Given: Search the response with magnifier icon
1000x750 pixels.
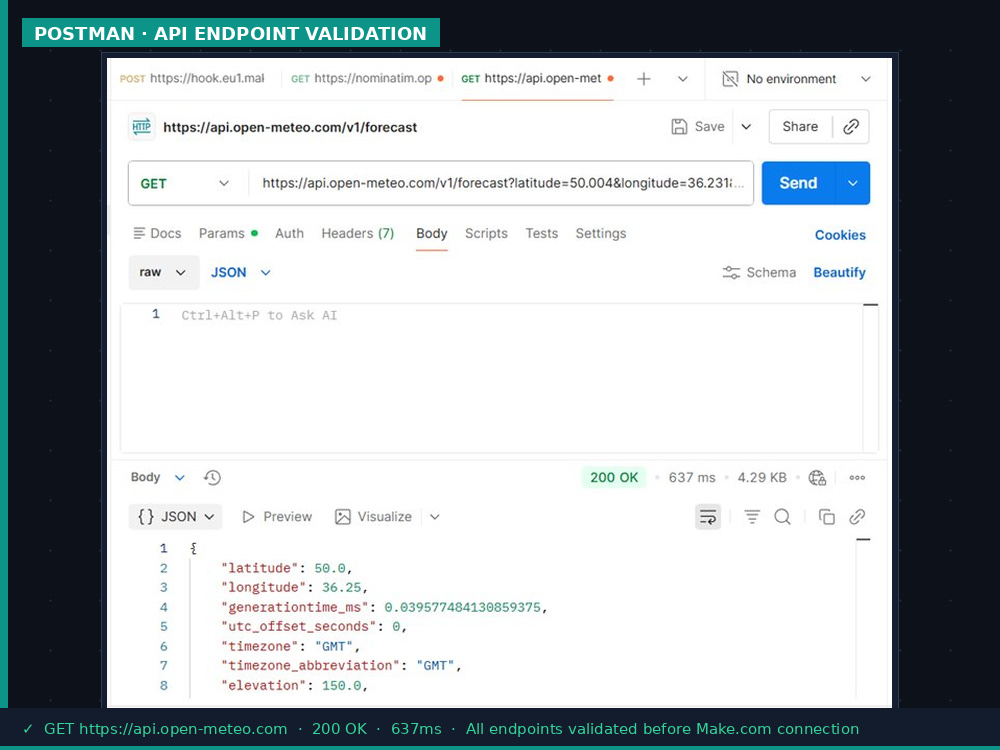Looking at the screenshot, I should click(x=783, y=517).
